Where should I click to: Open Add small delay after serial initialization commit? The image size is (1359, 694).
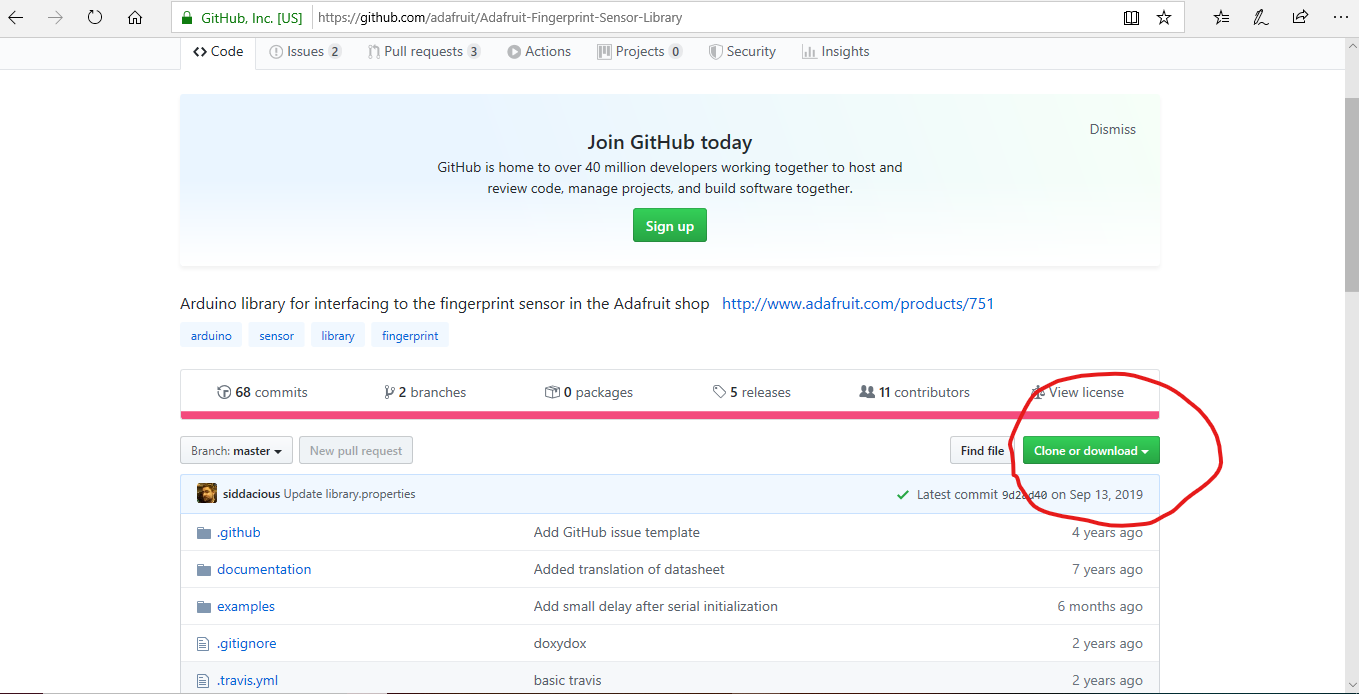(x=656, y=606)
